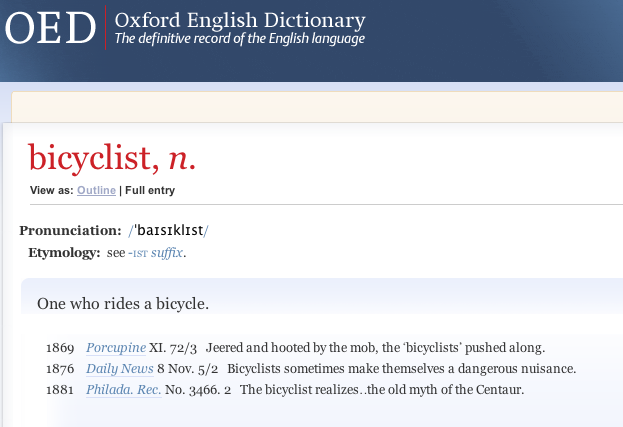Click the IPA transcription ˈbaɪsɪklɪst
Image resolution: width=623 pixels, height=427 pixels.
coord(168,230)
